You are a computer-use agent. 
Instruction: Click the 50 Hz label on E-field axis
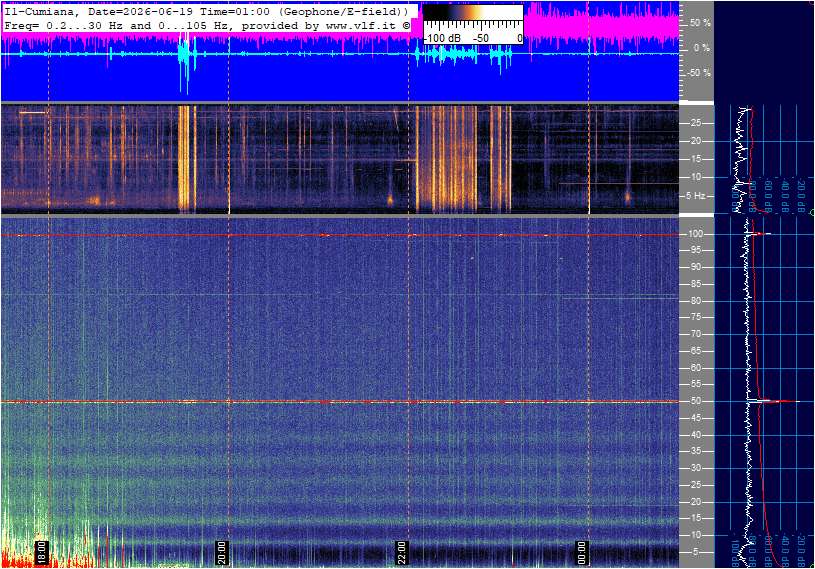pos(695,401)
